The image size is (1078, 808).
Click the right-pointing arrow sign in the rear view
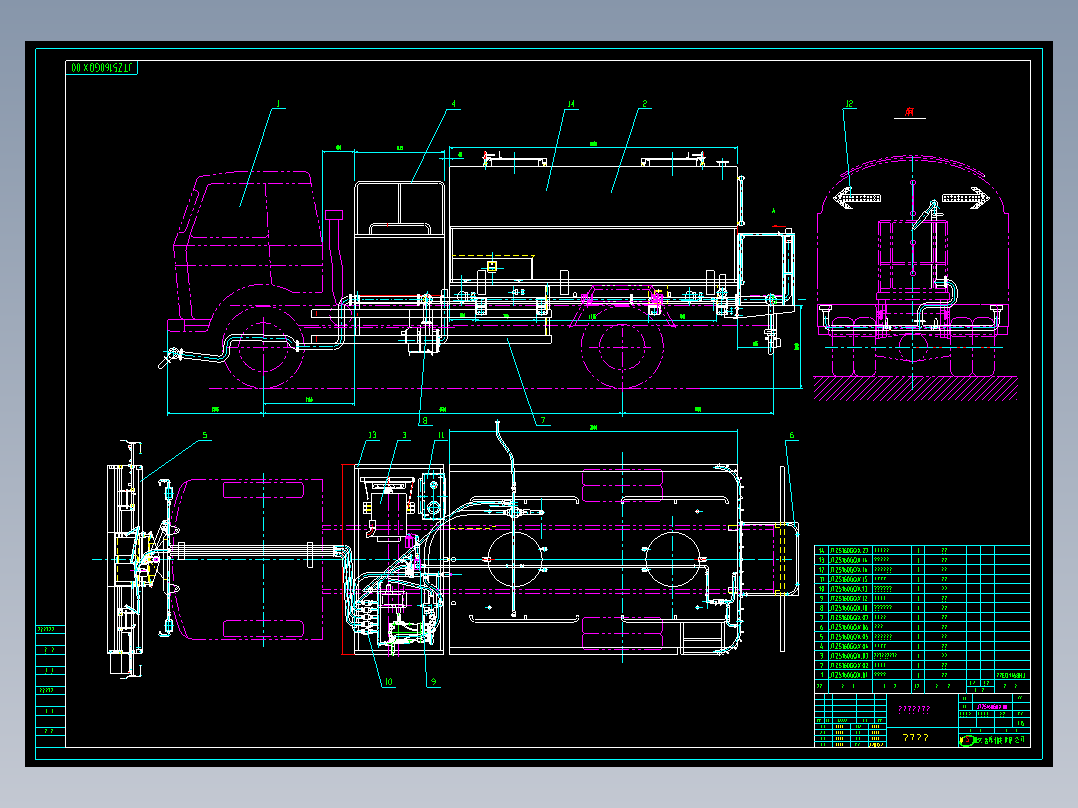point(966,198)
